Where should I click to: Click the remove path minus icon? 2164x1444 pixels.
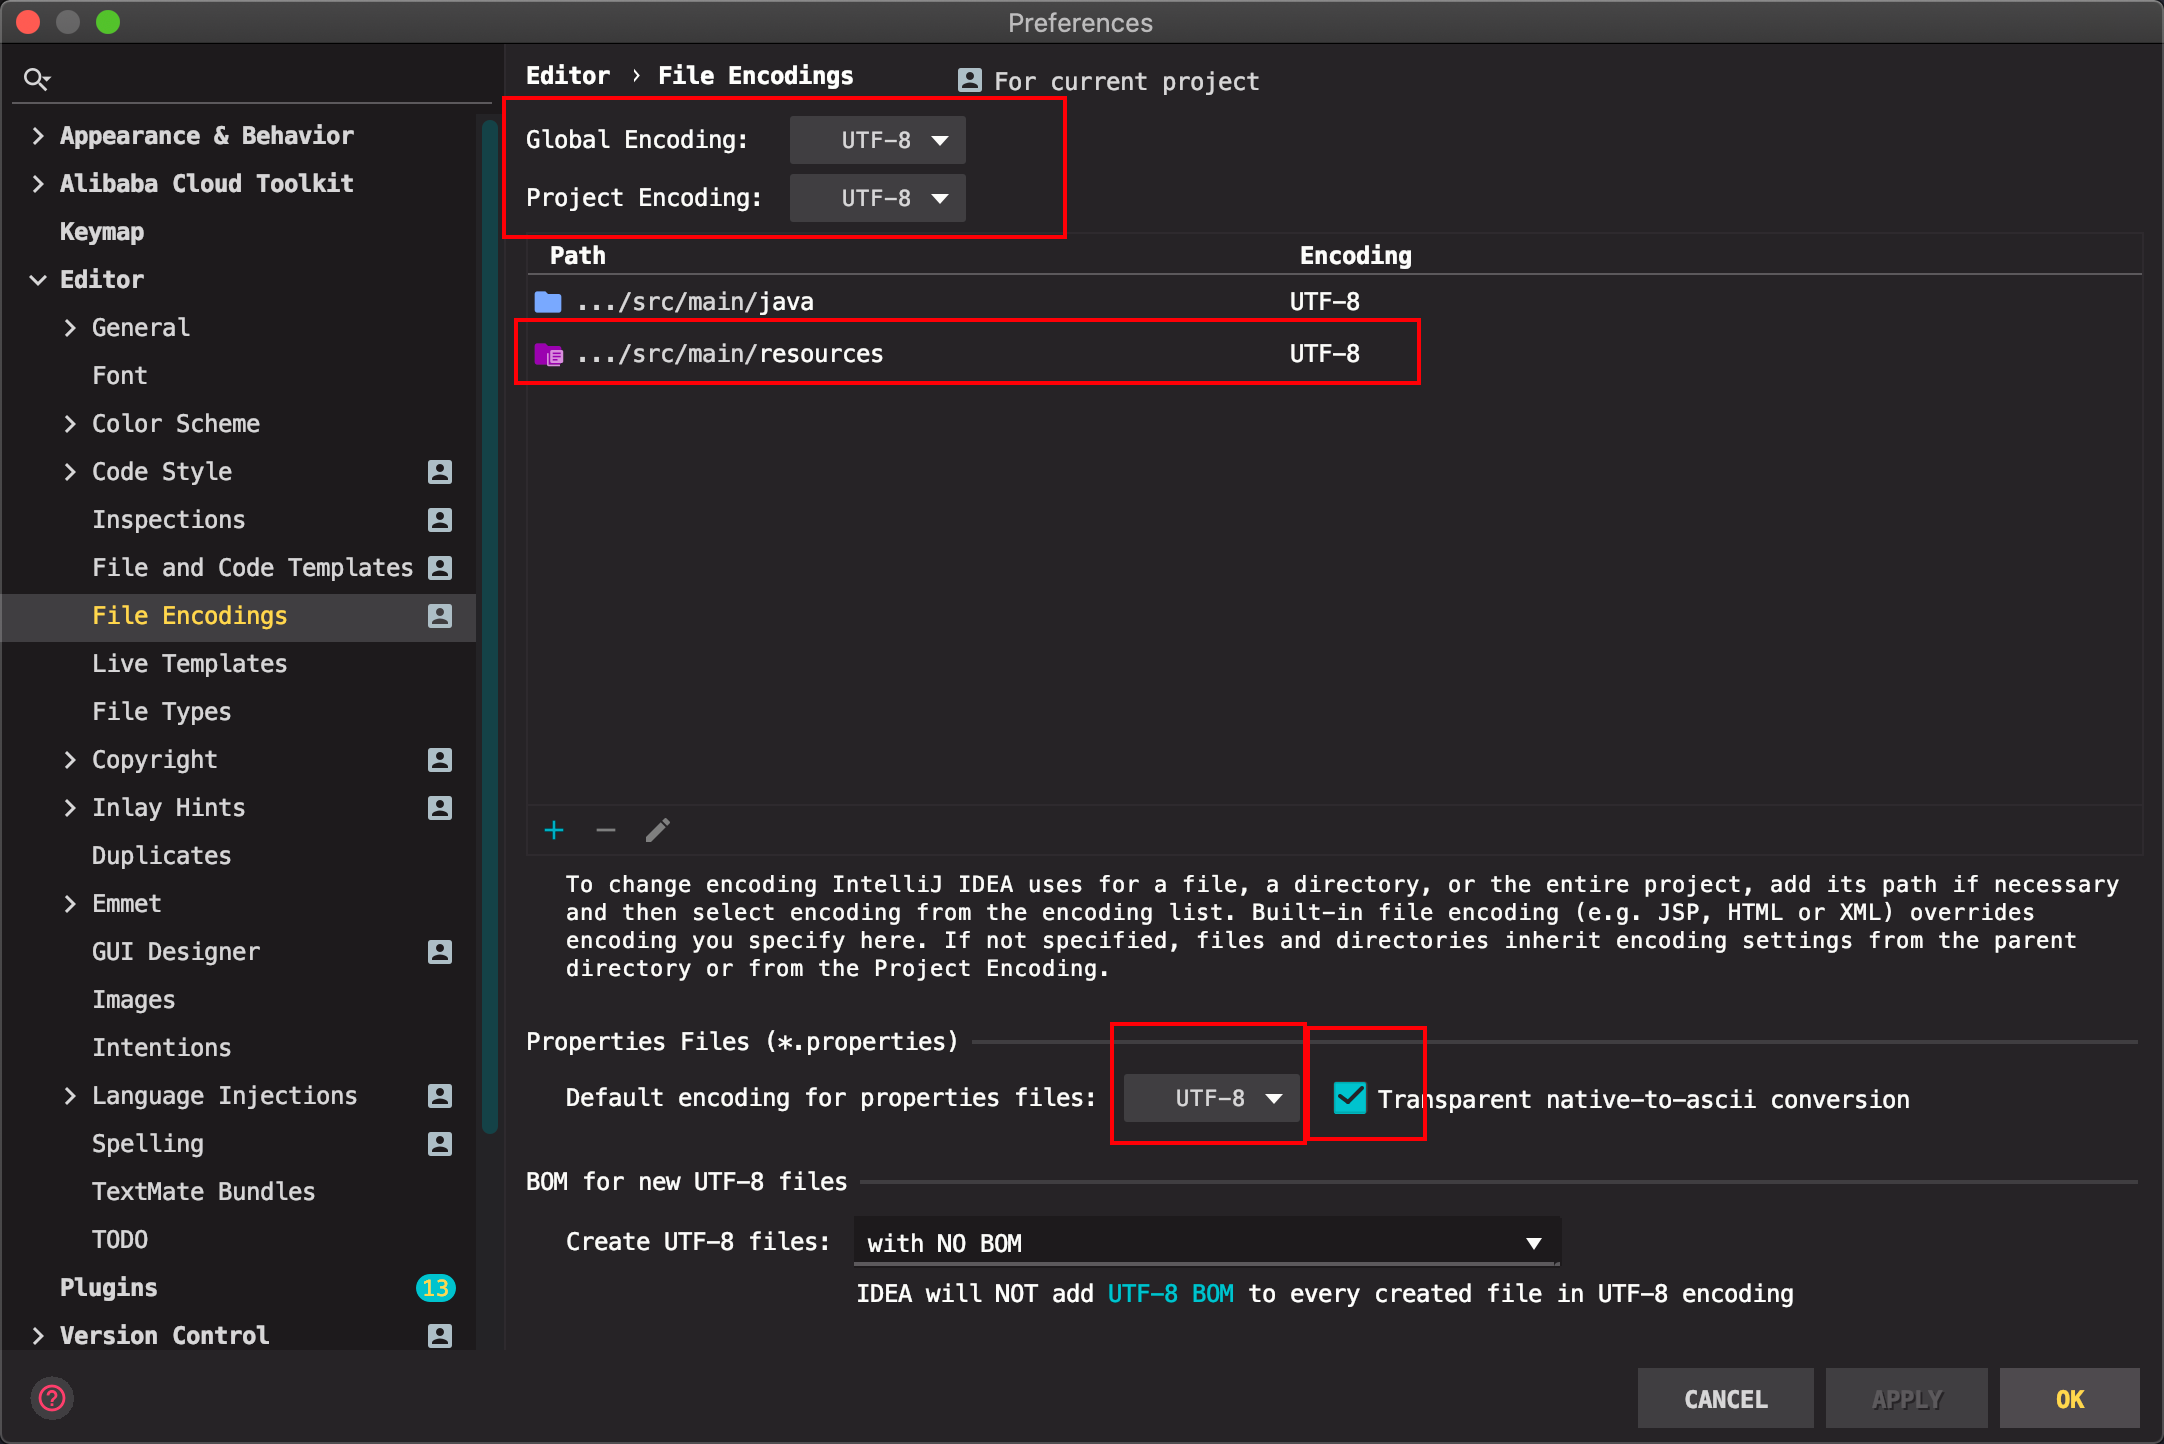pyautogui.click(x=606, y=830)
